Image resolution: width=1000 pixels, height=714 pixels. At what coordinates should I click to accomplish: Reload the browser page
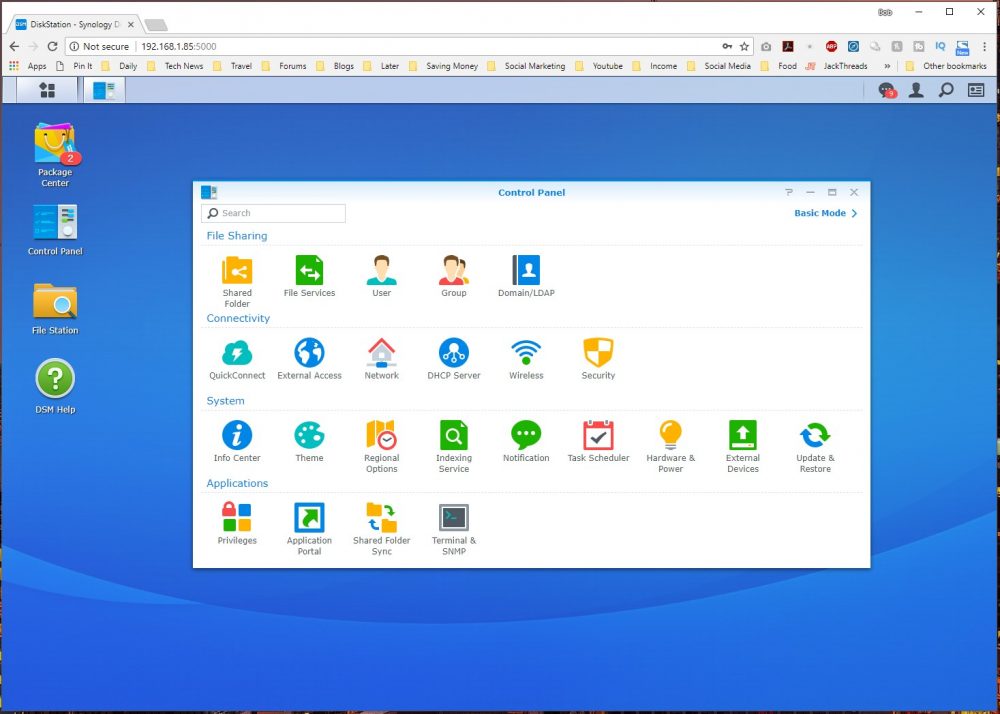pos(52,47)
